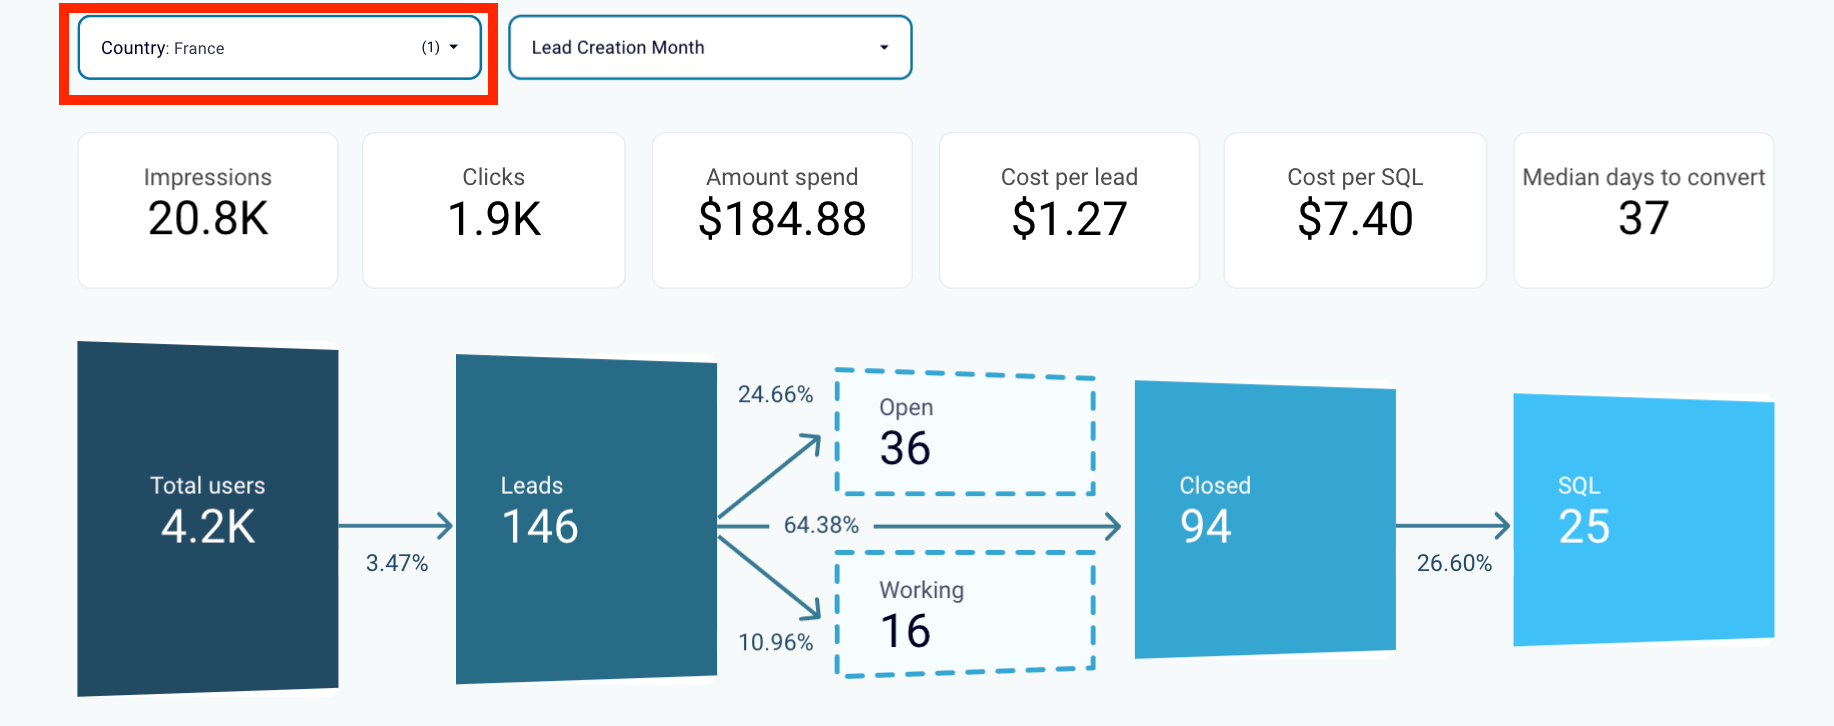
Task: Select the Leads 146 funnel block
Action: (586, 518)
